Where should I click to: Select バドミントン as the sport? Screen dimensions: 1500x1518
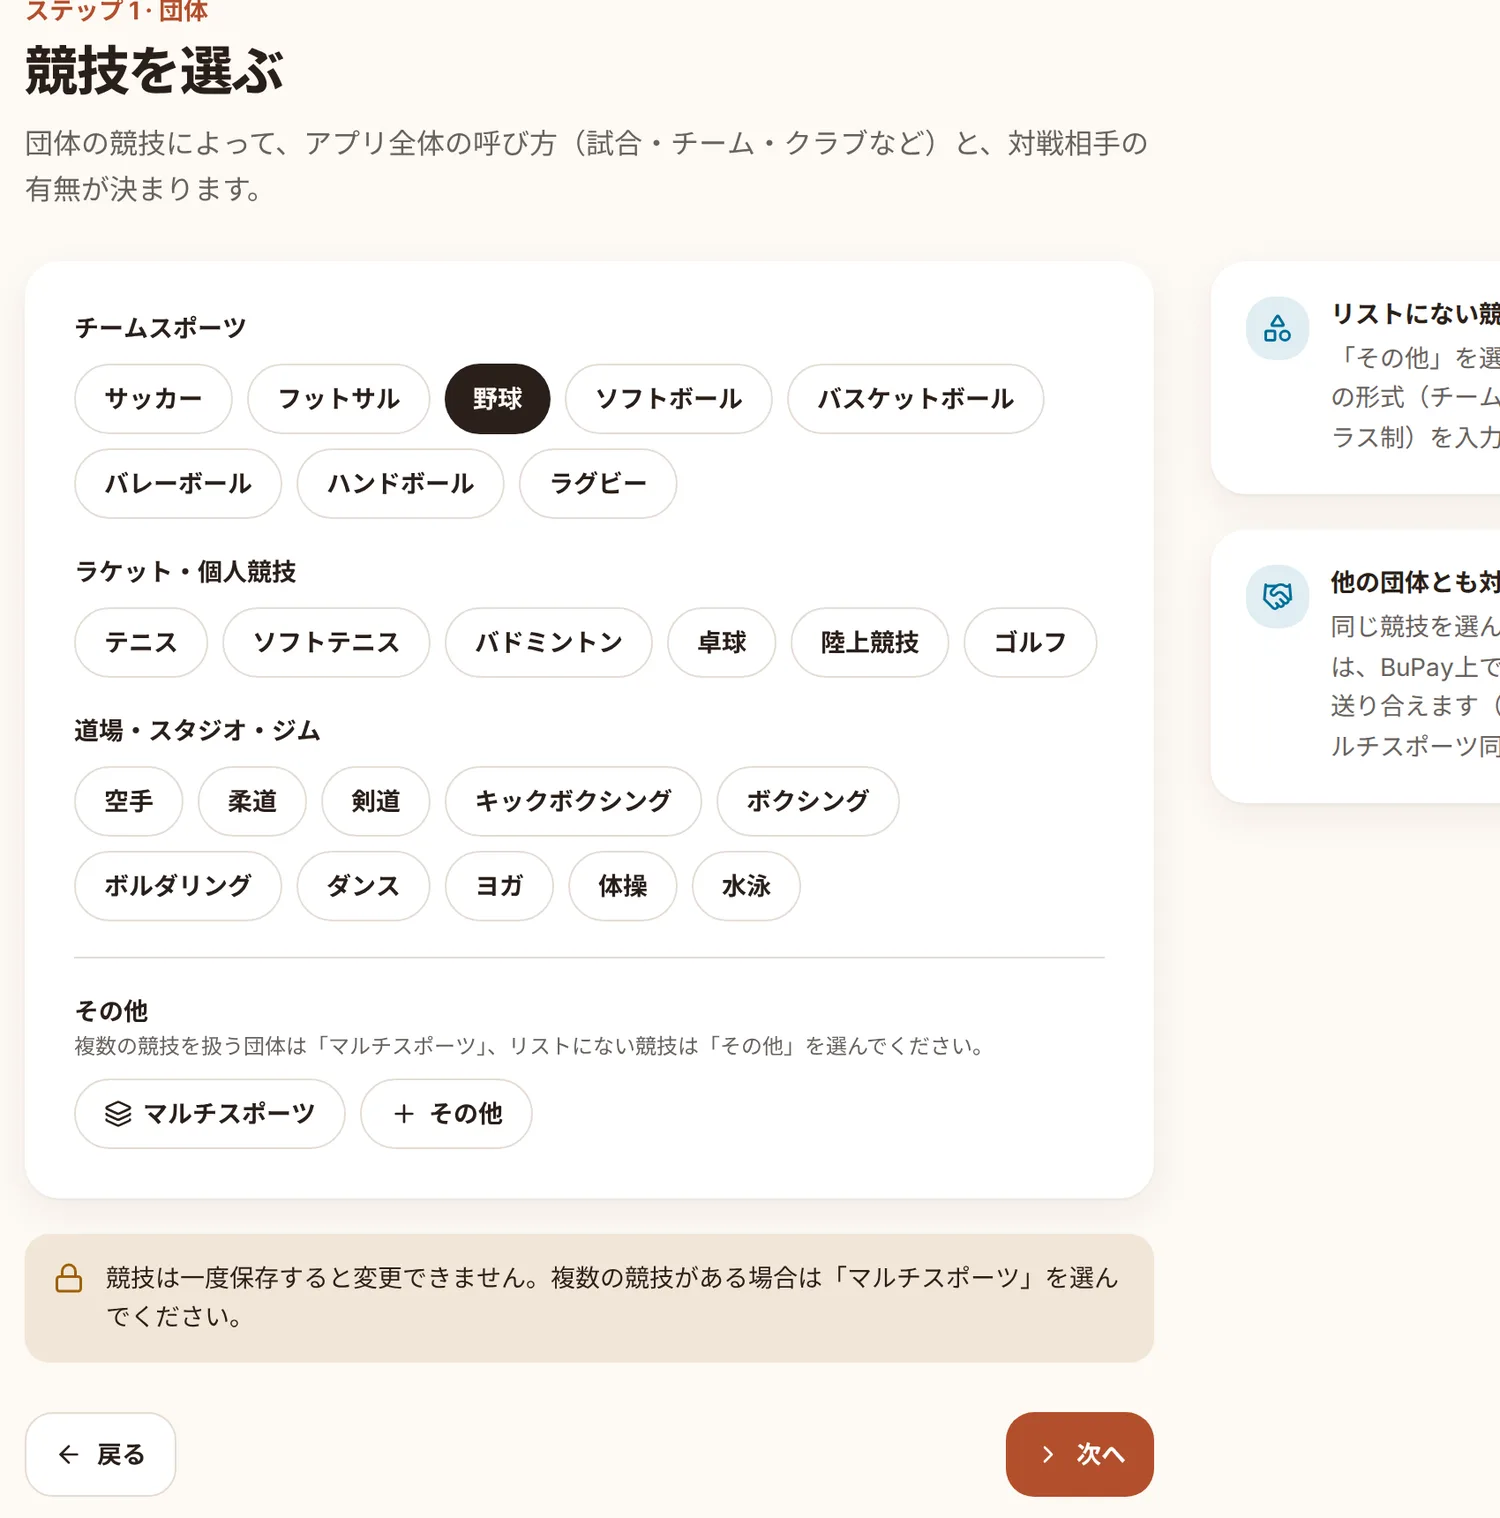point(549,642)
